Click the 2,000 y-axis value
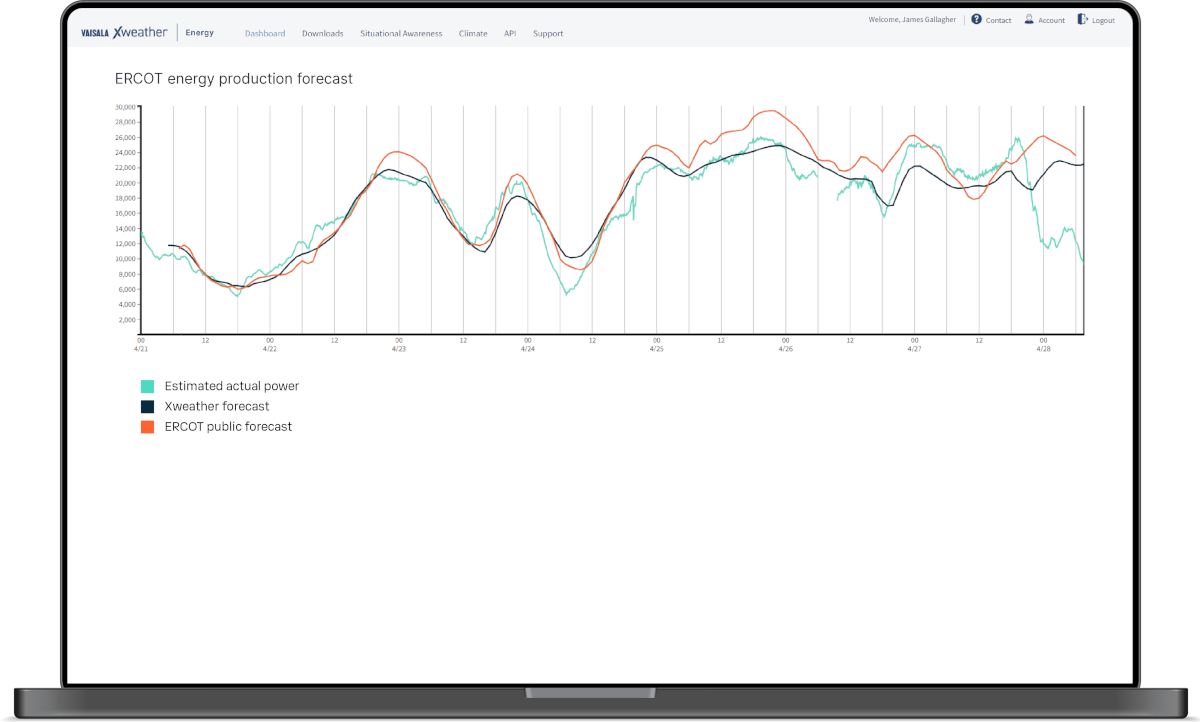Viewport: 1200px width, 722px height. (127, 320)
